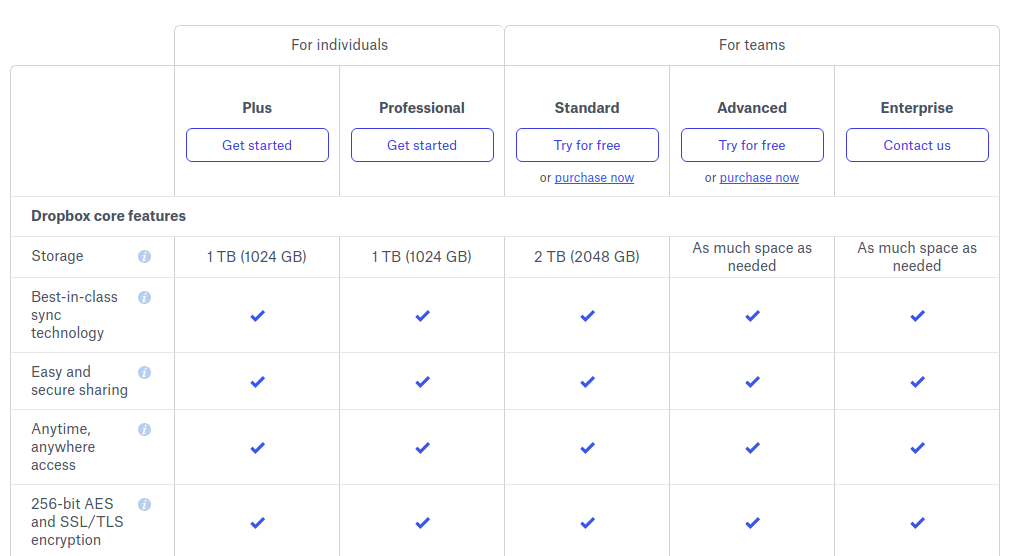Show info for Anytime, anywhere access
The image size is (1010, 556).
click(x=144, y=429)
